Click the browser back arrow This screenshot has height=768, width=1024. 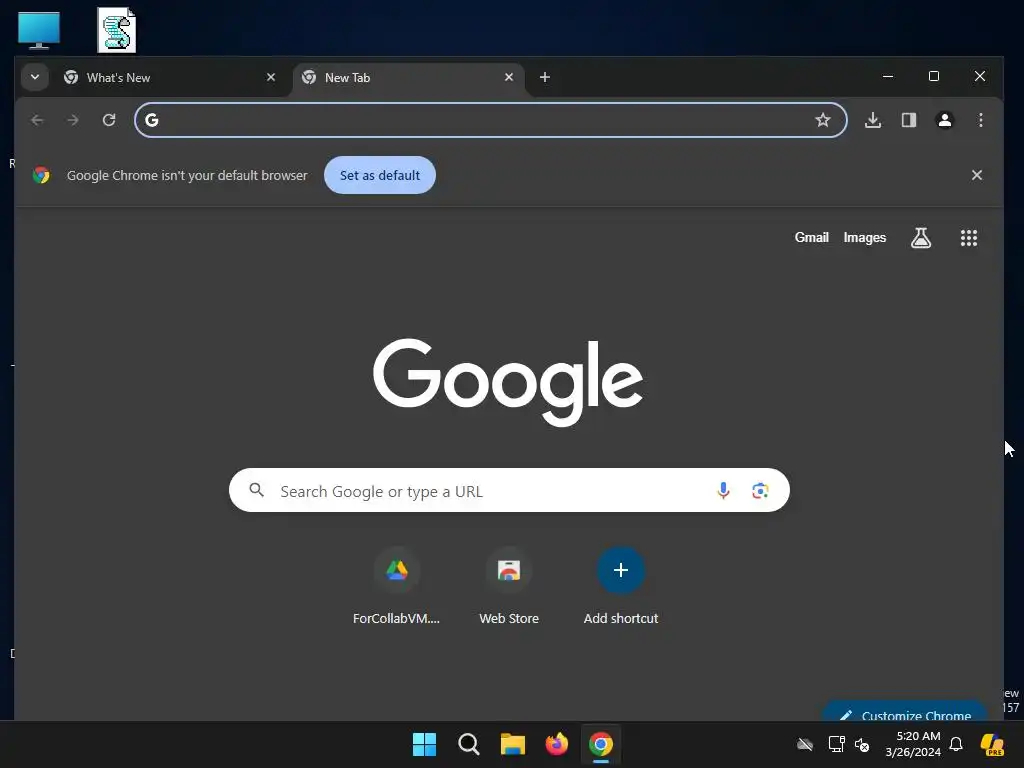[x=37, y=120]
